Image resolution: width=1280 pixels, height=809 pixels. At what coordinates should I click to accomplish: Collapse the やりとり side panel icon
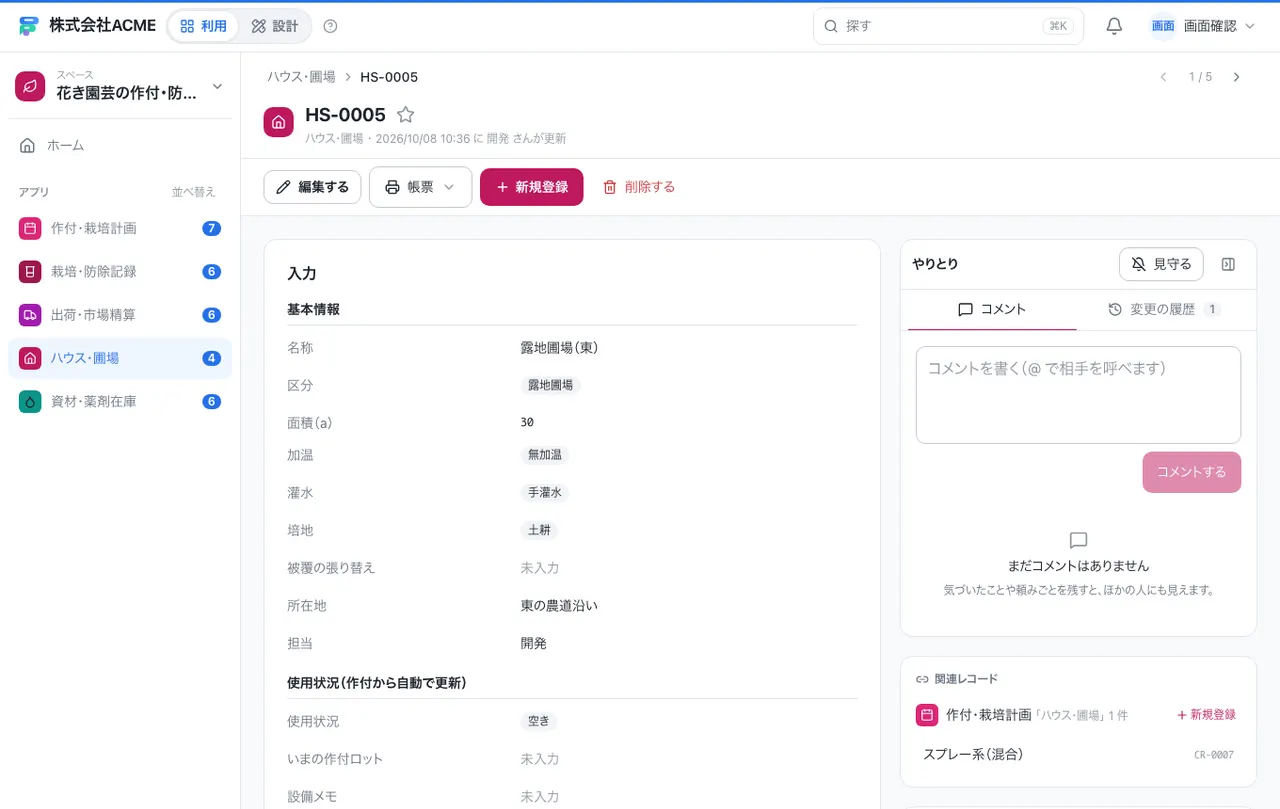pyautogui.click(x=1229, y=264)
